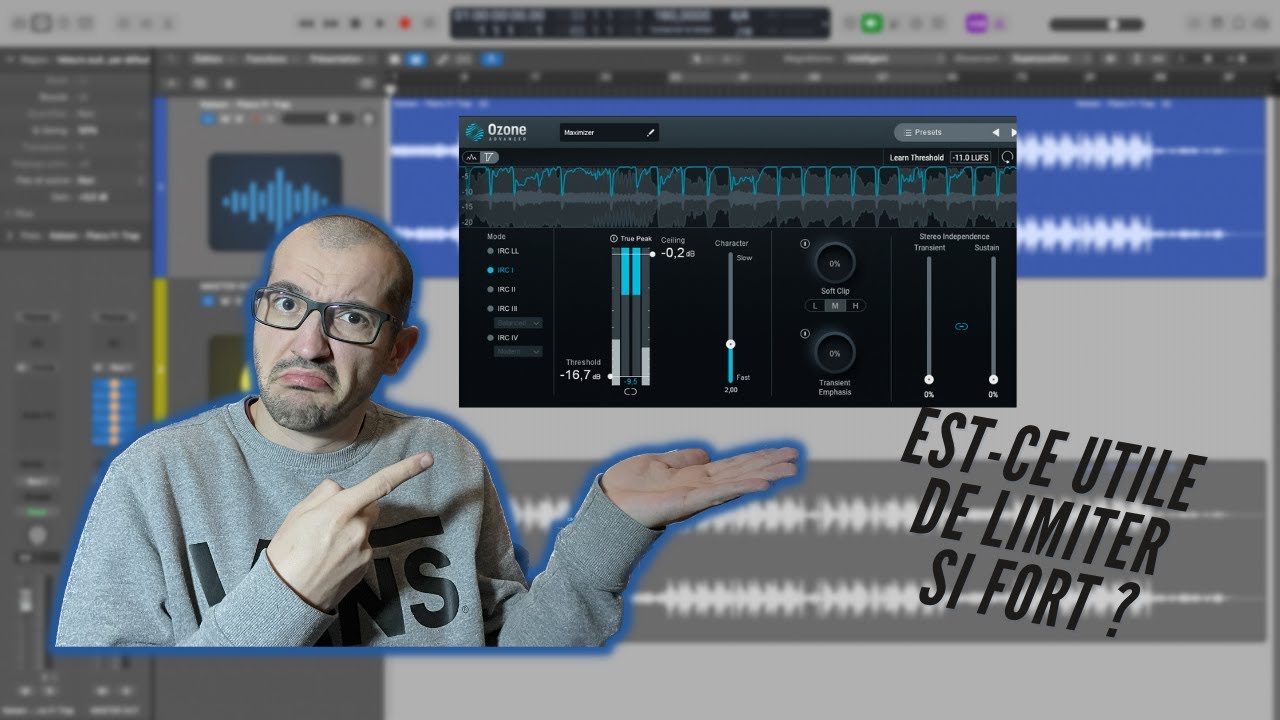Select IRC I mode

coord(501,270)
